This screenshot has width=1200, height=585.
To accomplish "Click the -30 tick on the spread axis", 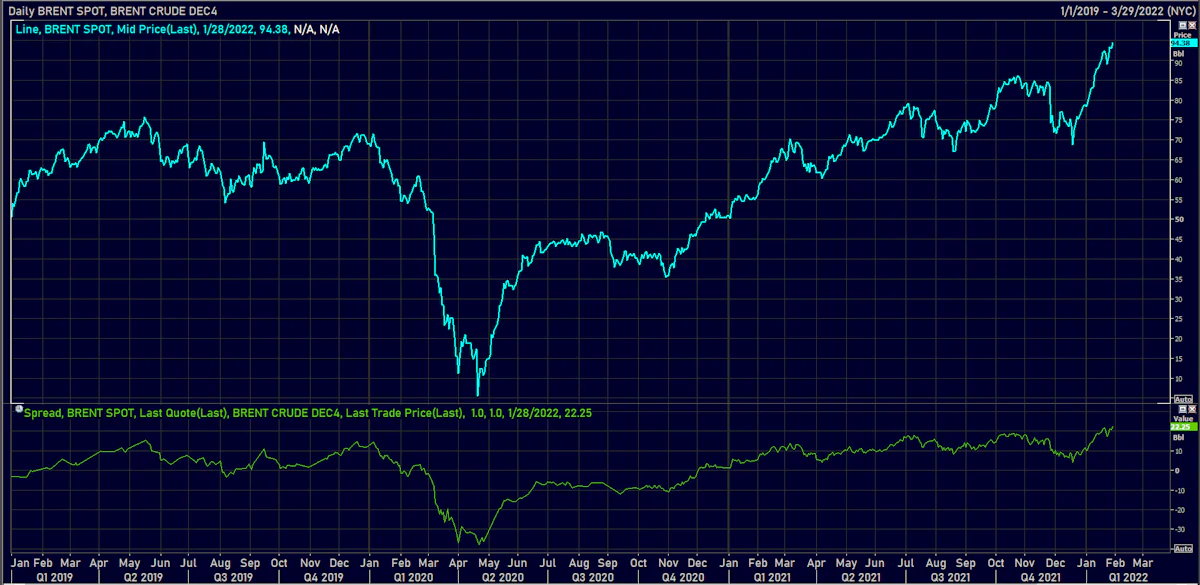I will 1181,530.
